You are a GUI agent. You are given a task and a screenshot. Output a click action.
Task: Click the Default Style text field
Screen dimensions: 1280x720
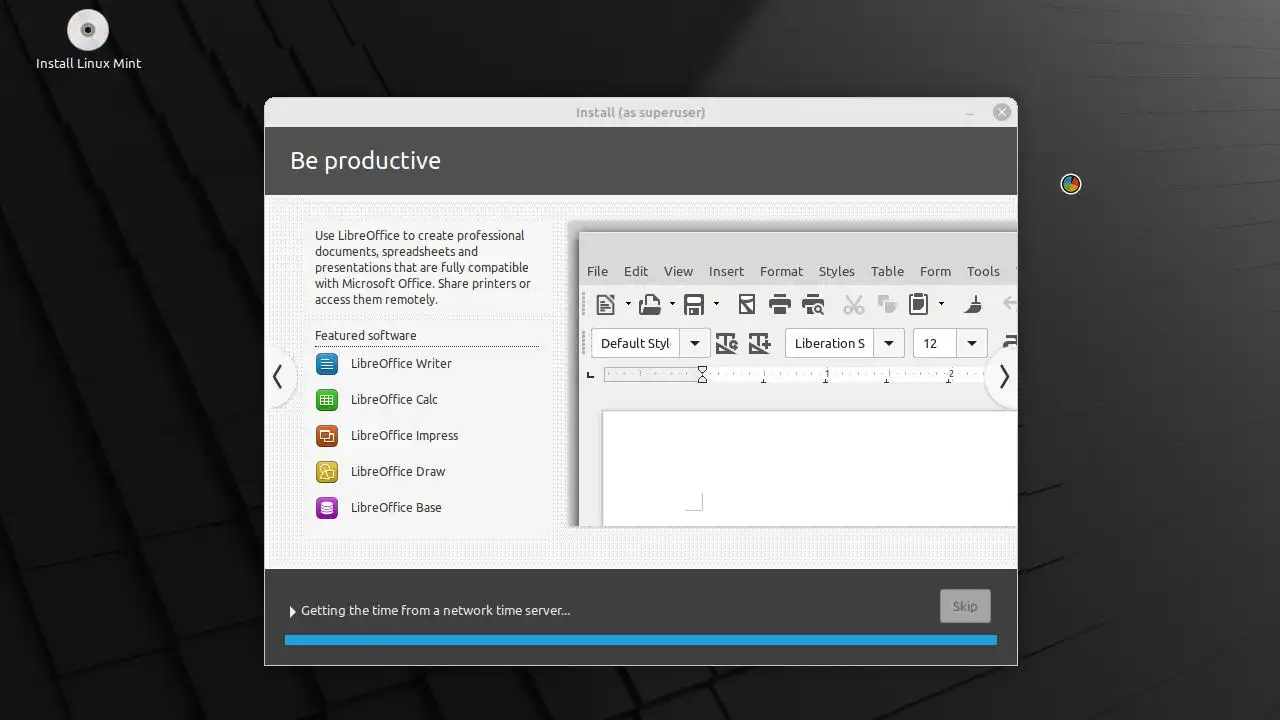coord(636,343)
